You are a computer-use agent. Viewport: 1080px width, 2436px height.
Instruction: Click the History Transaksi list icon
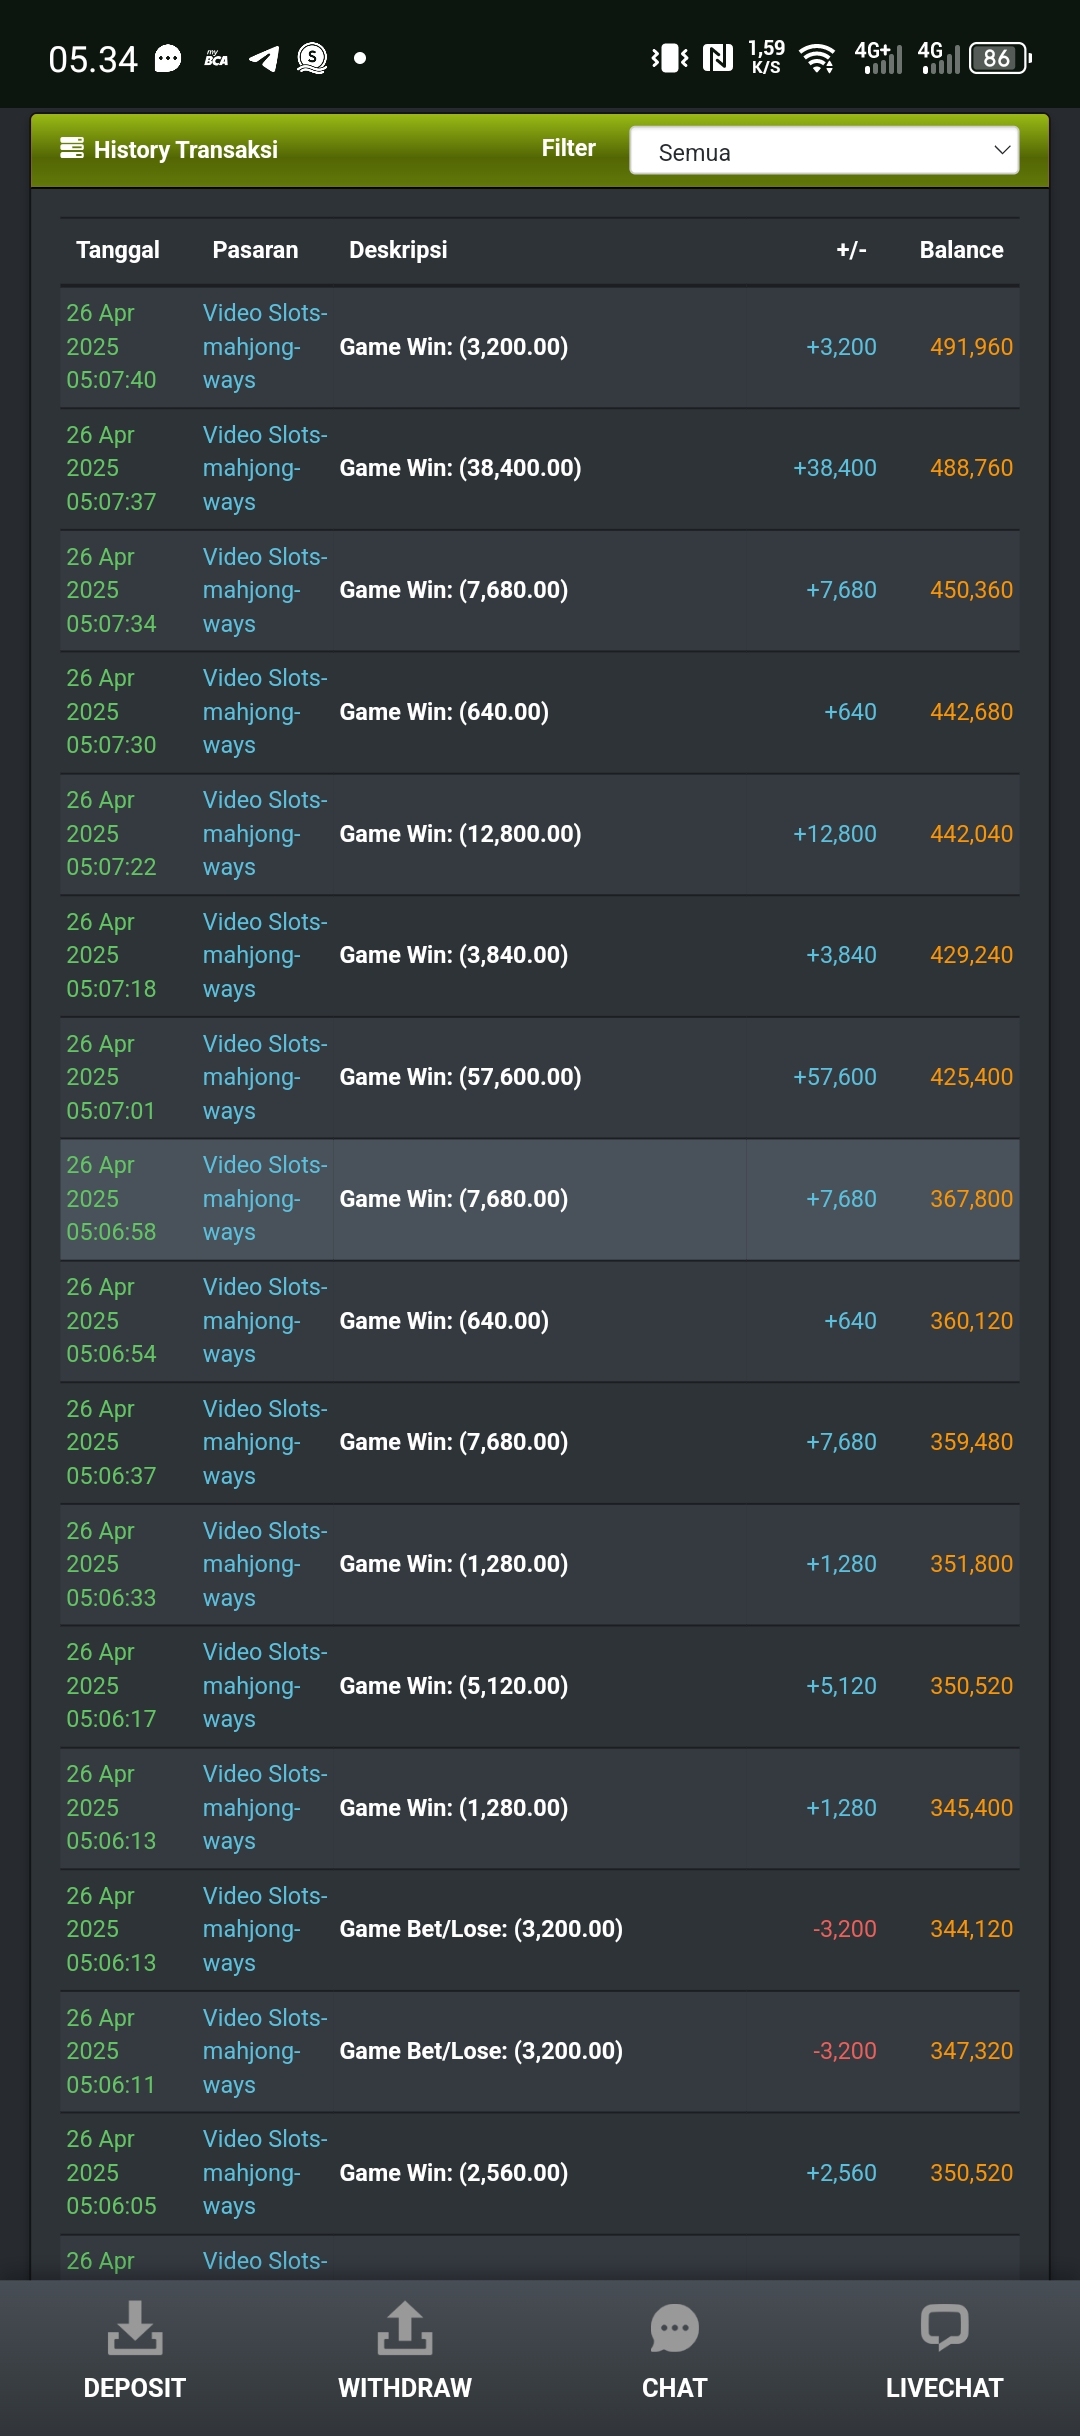point(72,148)
